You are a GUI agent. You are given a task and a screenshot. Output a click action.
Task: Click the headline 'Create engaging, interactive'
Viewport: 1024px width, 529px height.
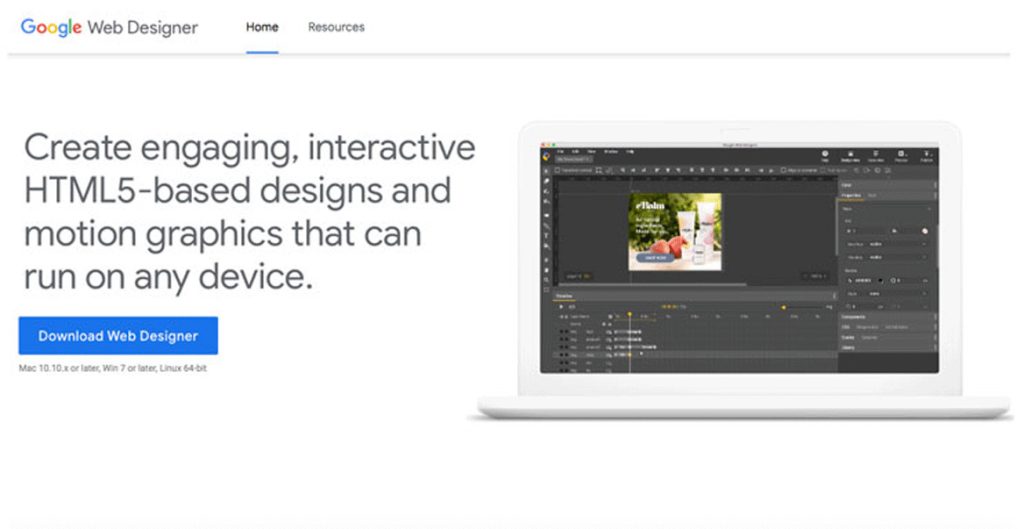(x=249, y=147)
